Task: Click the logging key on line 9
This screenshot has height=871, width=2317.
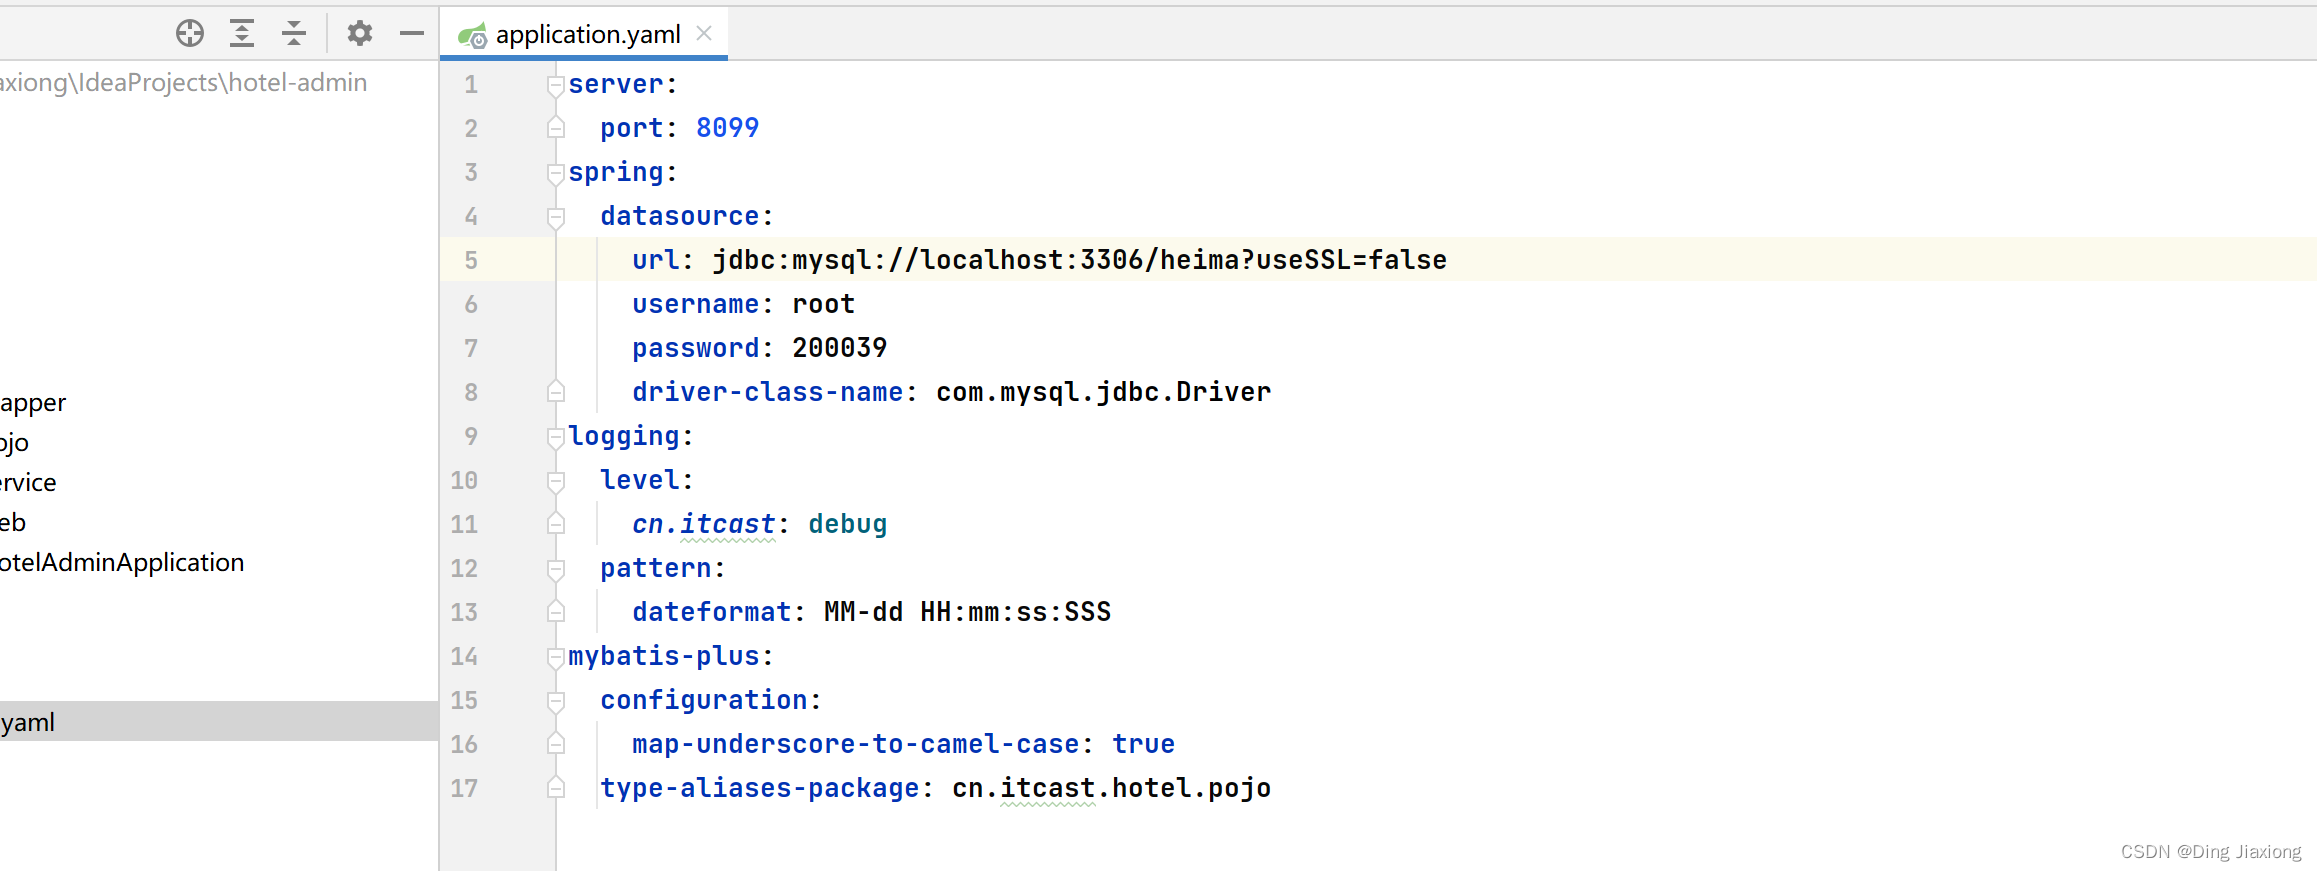Action: click(624, 436)
